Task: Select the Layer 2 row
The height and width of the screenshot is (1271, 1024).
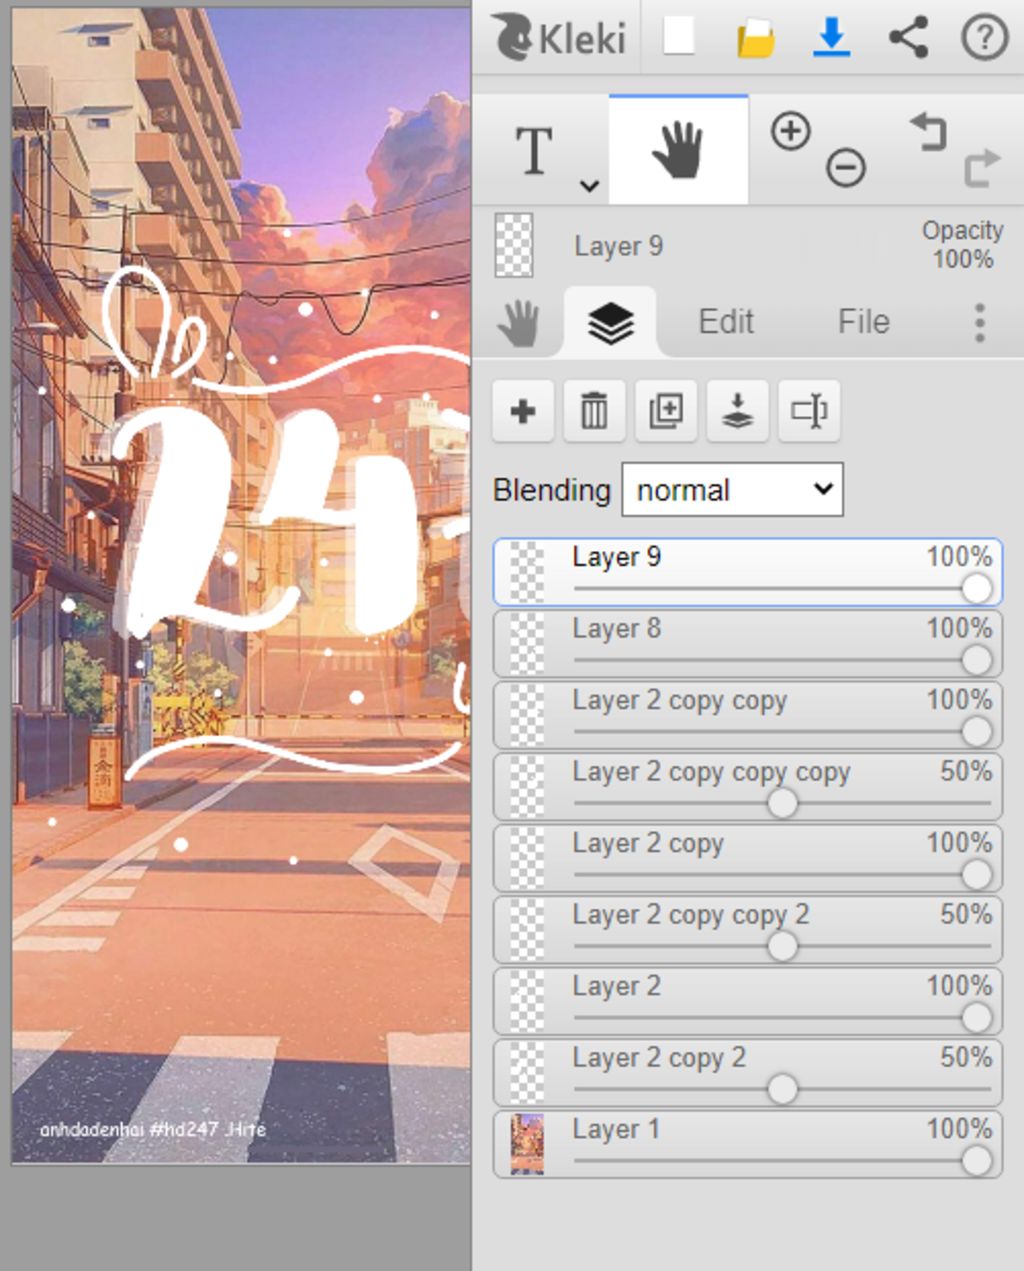Action: (x=747, y=1002)
